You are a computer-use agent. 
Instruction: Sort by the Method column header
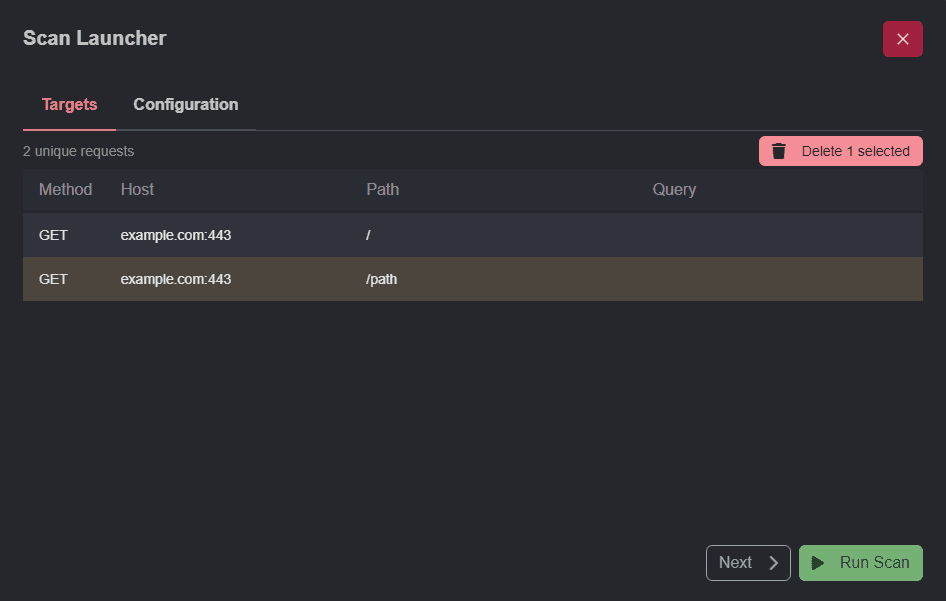coord(65,190)
